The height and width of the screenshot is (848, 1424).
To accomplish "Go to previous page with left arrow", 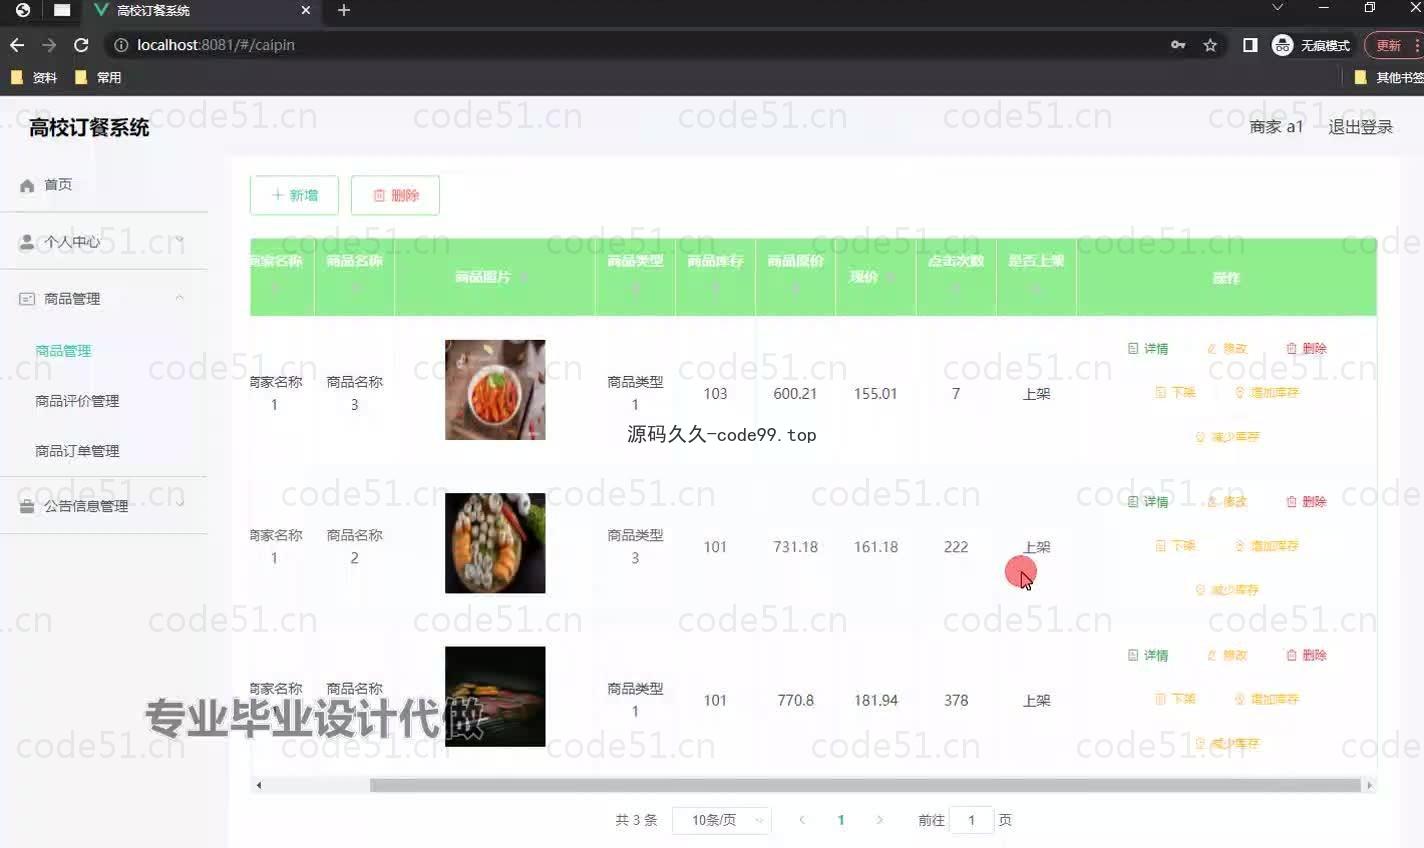I will (x=802, y=820).
